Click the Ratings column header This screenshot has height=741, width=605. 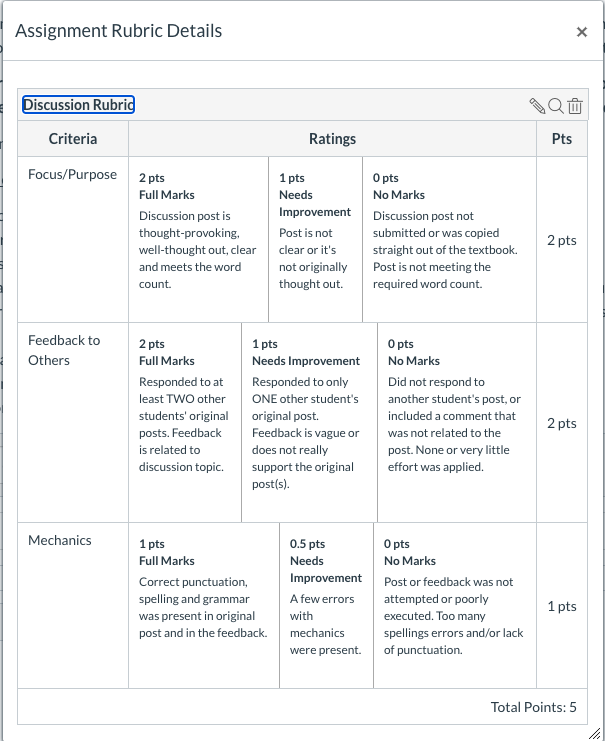click(x=332, y=139)
